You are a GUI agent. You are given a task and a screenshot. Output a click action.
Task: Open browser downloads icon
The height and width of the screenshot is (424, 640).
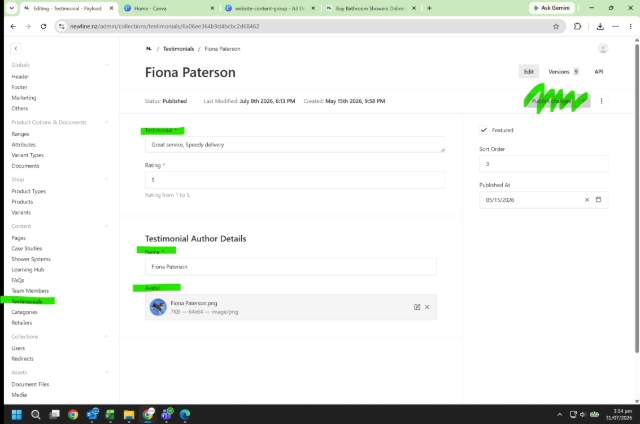[600, 26]
